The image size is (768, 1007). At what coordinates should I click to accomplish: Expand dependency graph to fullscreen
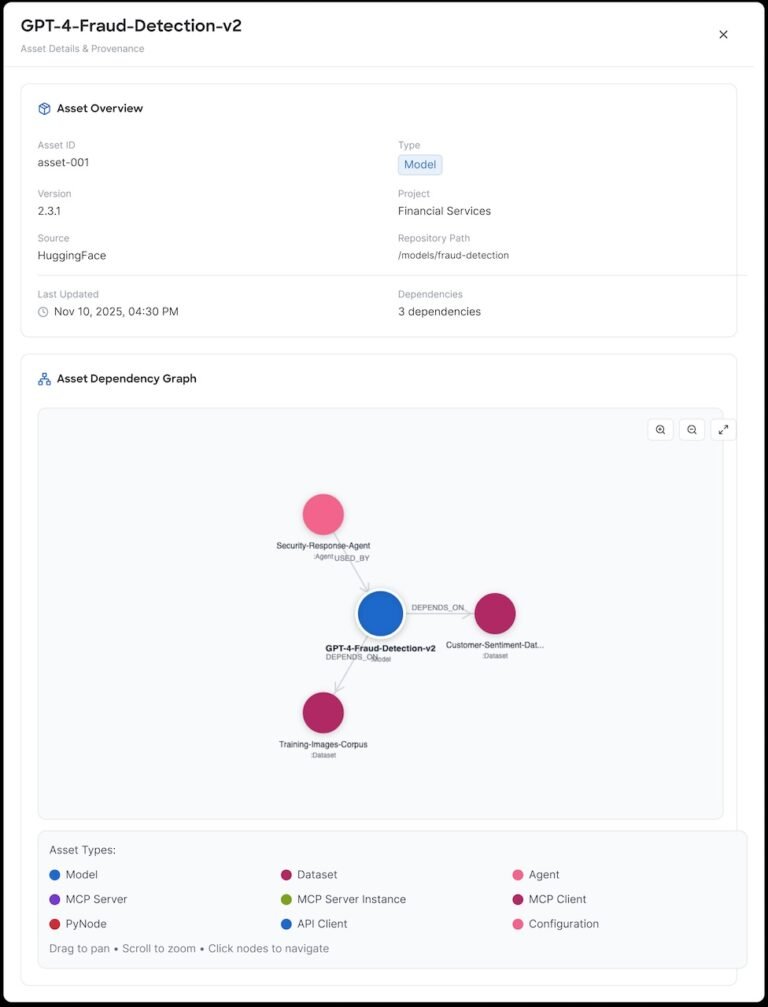pyautogui.click(x=724, y=430)
